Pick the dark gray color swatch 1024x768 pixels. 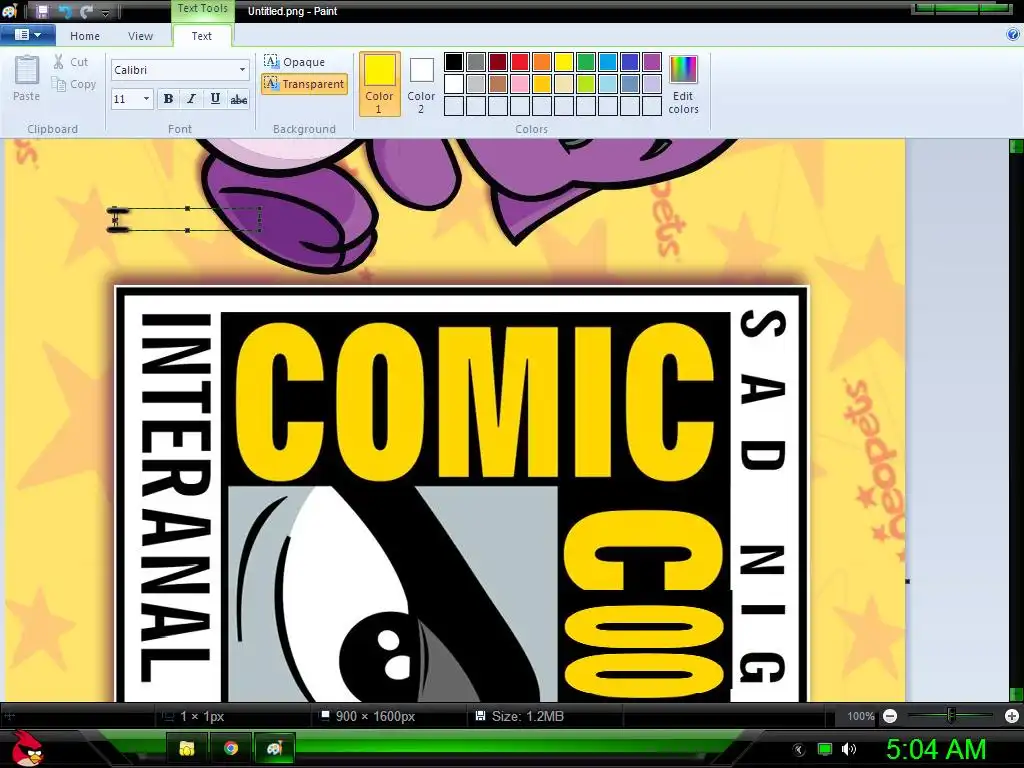(x=476, y=62)
